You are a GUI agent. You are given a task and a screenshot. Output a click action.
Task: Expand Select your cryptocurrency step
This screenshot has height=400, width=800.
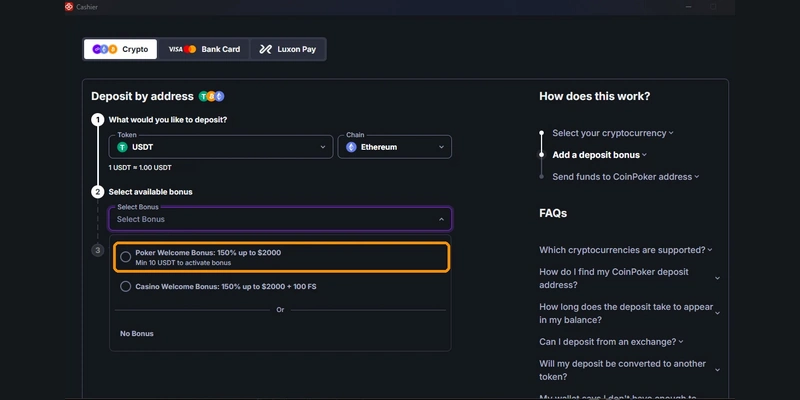pyautogui.click(x=613, y=133)
